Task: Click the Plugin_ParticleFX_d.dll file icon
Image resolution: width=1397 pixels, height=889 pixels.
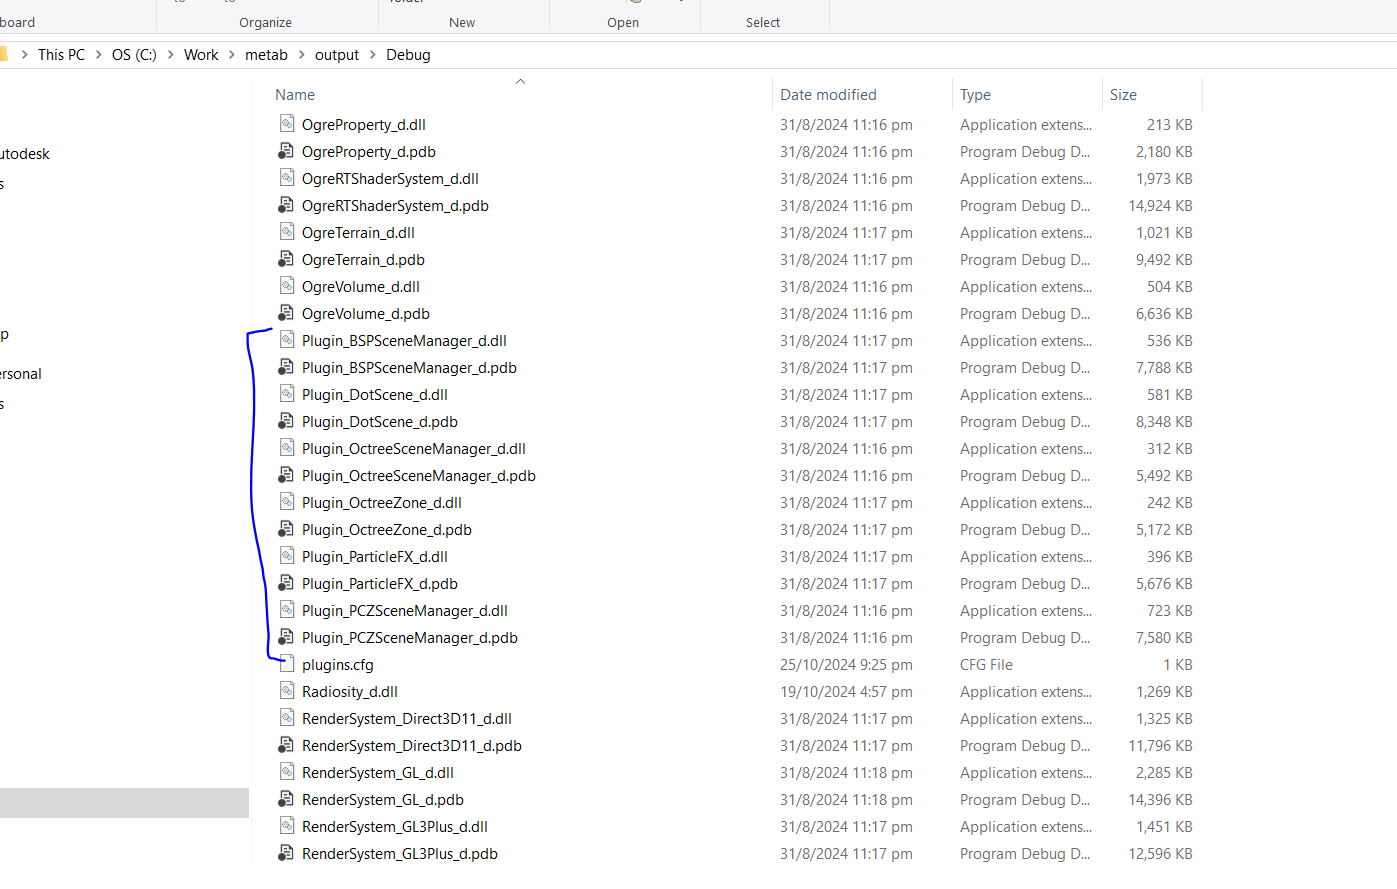Action: click(286, 556)
